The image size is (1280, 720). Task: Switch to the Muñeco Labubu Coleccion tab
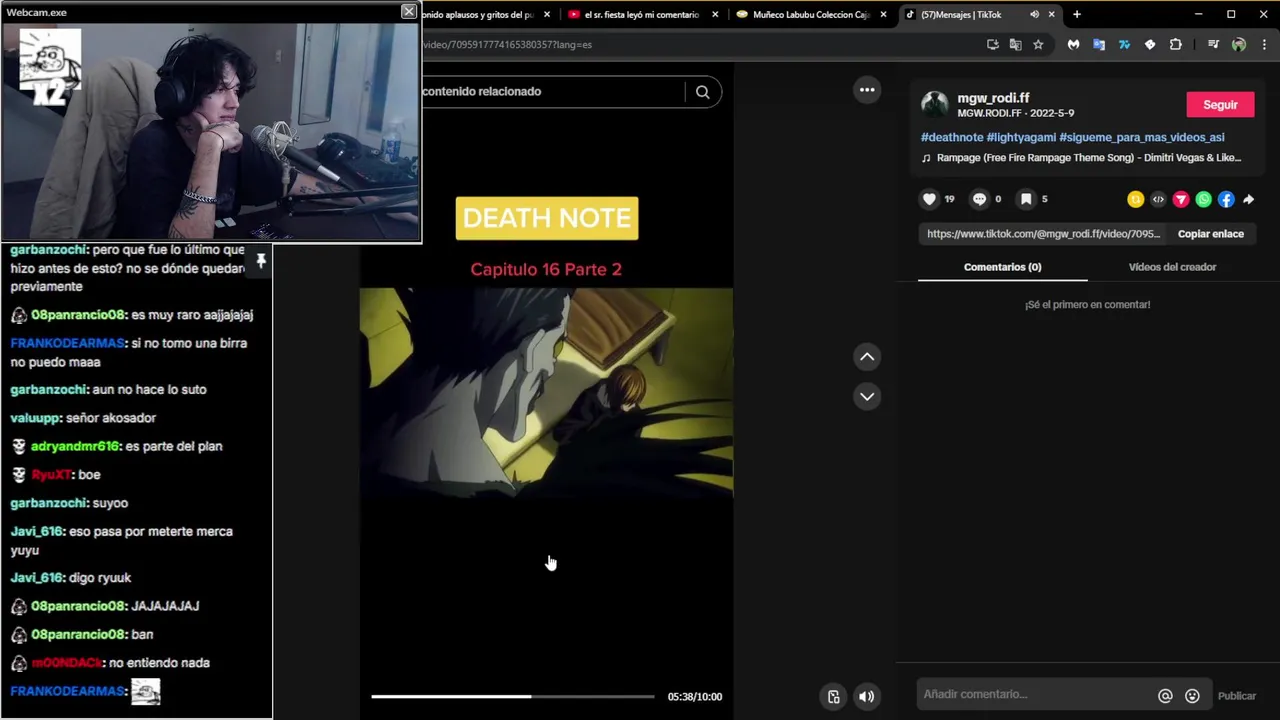click(x=810, y=15)
